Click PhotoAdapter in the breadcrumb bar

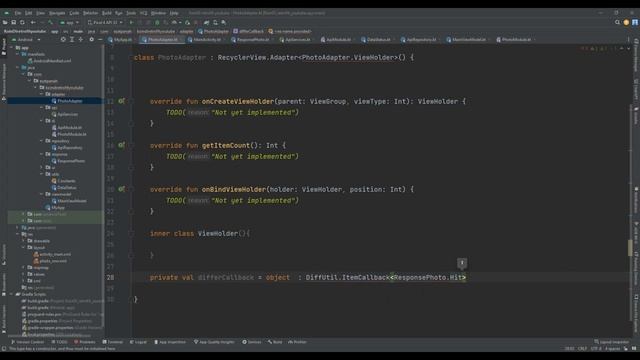point(213,31)
